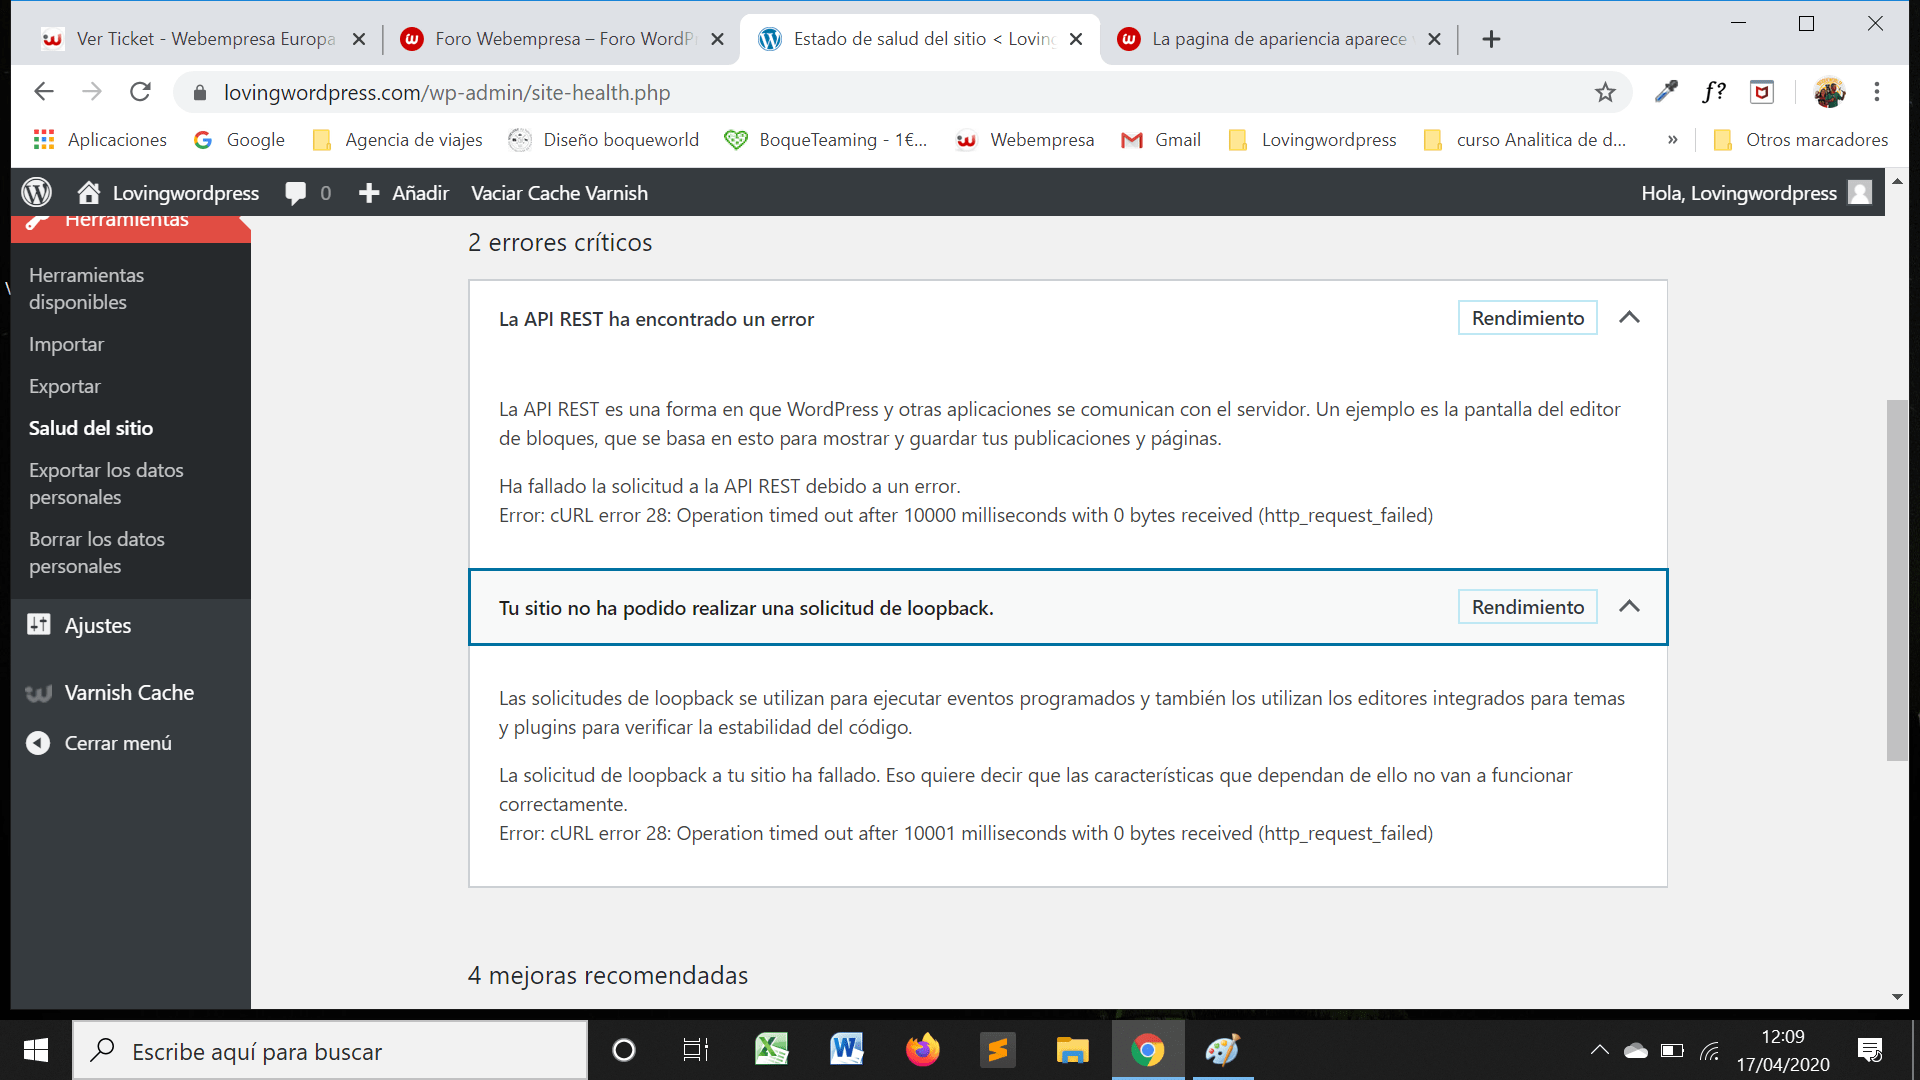The height and width of the screenshot is (1080, 1920).
Task: Open Sublime Text from the taskbar
Action: 997,1050
